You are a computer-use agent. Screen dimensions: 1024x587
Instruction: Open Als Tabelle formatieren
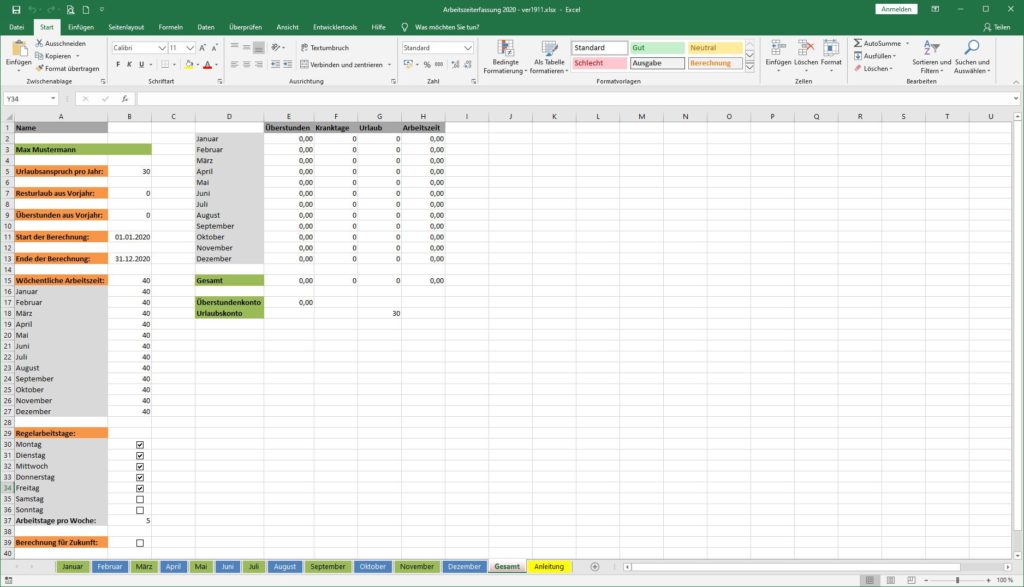point(549,57)
